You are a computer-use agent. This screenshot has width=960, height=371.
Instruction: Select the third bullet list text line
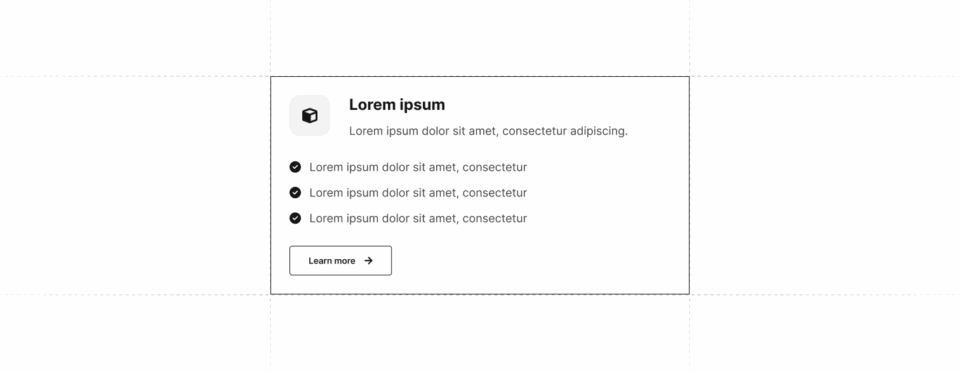(x=418, y=219)
